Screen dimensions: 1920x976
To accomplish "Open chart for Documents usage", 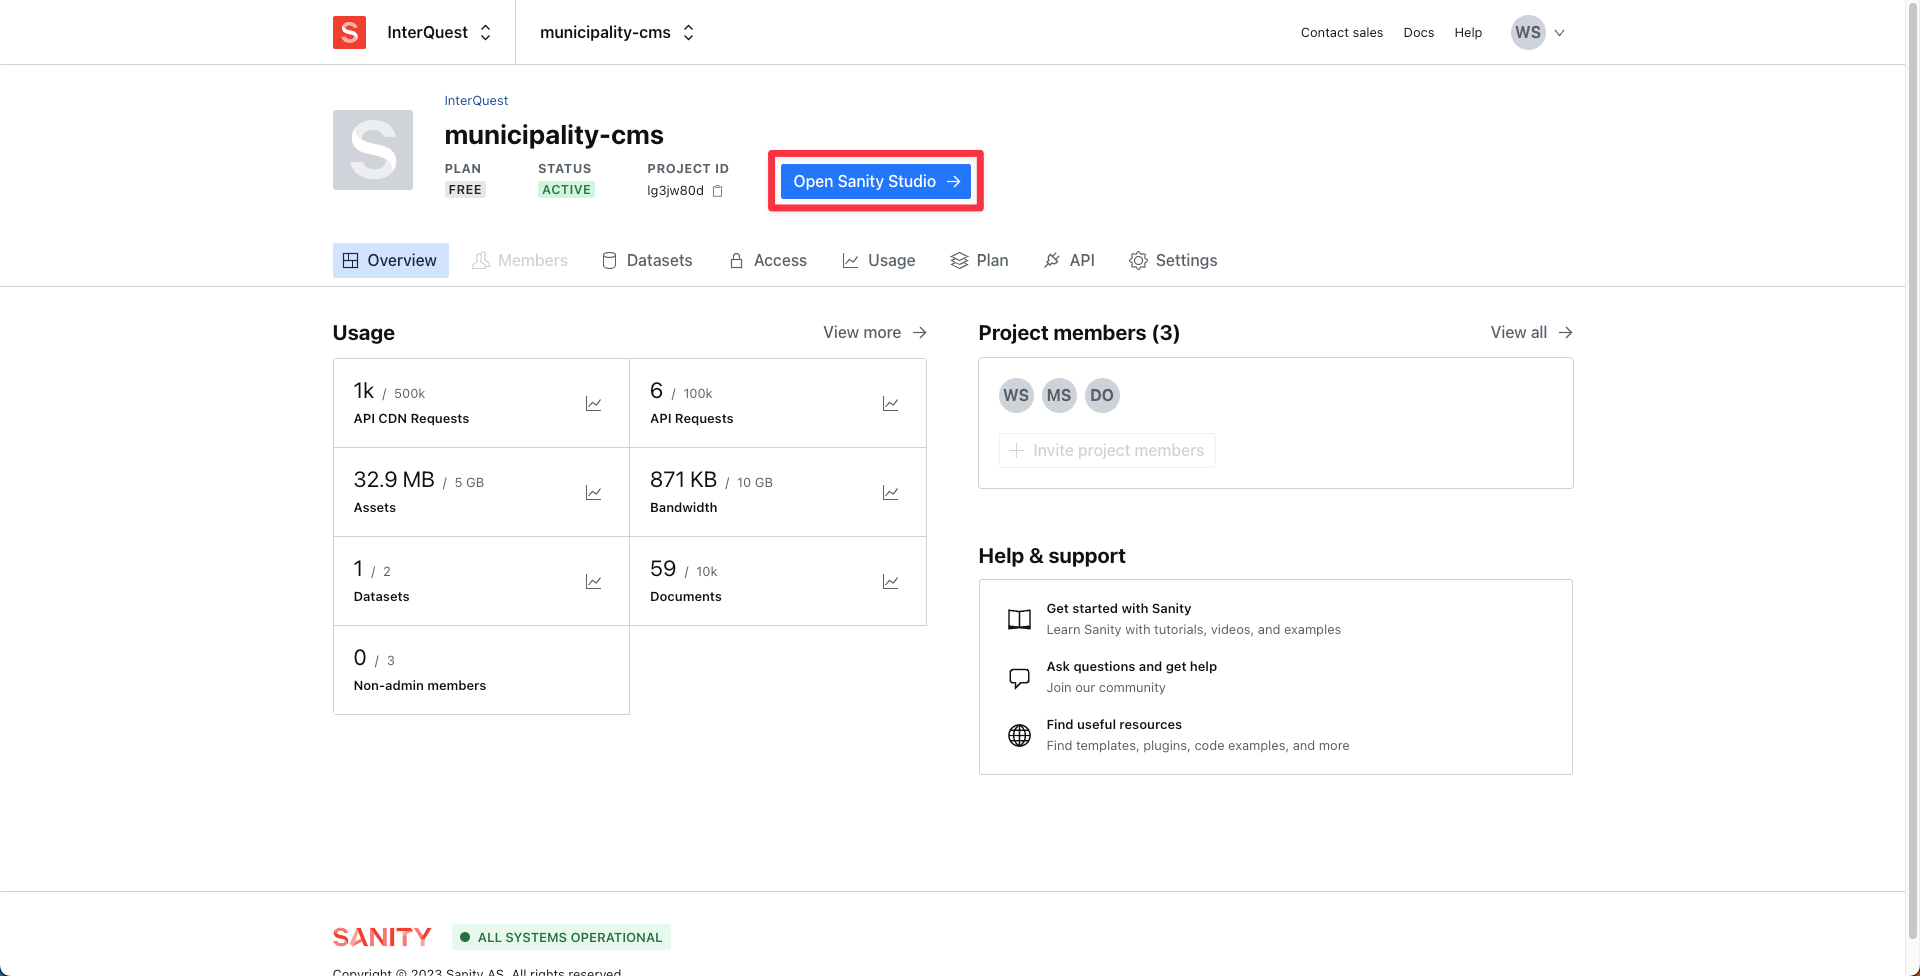I will point(889,582).
